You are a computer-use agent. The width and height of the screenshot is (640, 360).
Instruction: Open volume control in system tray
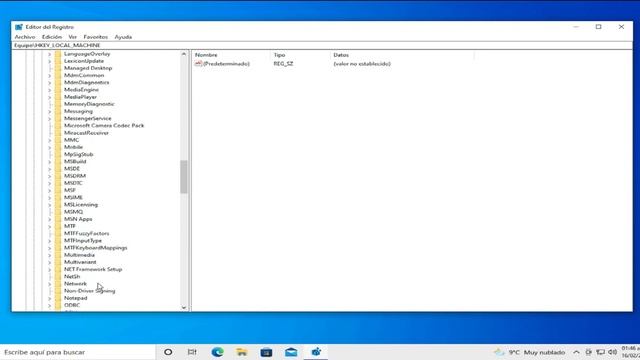(613, 352)
